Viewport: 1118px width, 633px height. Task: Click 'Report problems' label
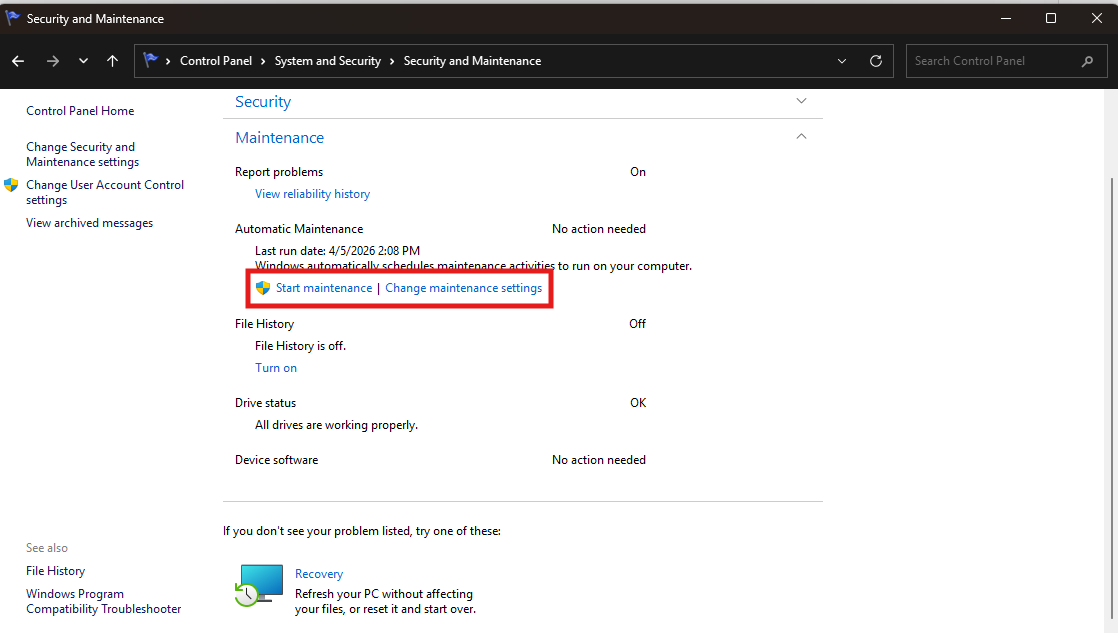pyautogui.click(x=279, y=172)
